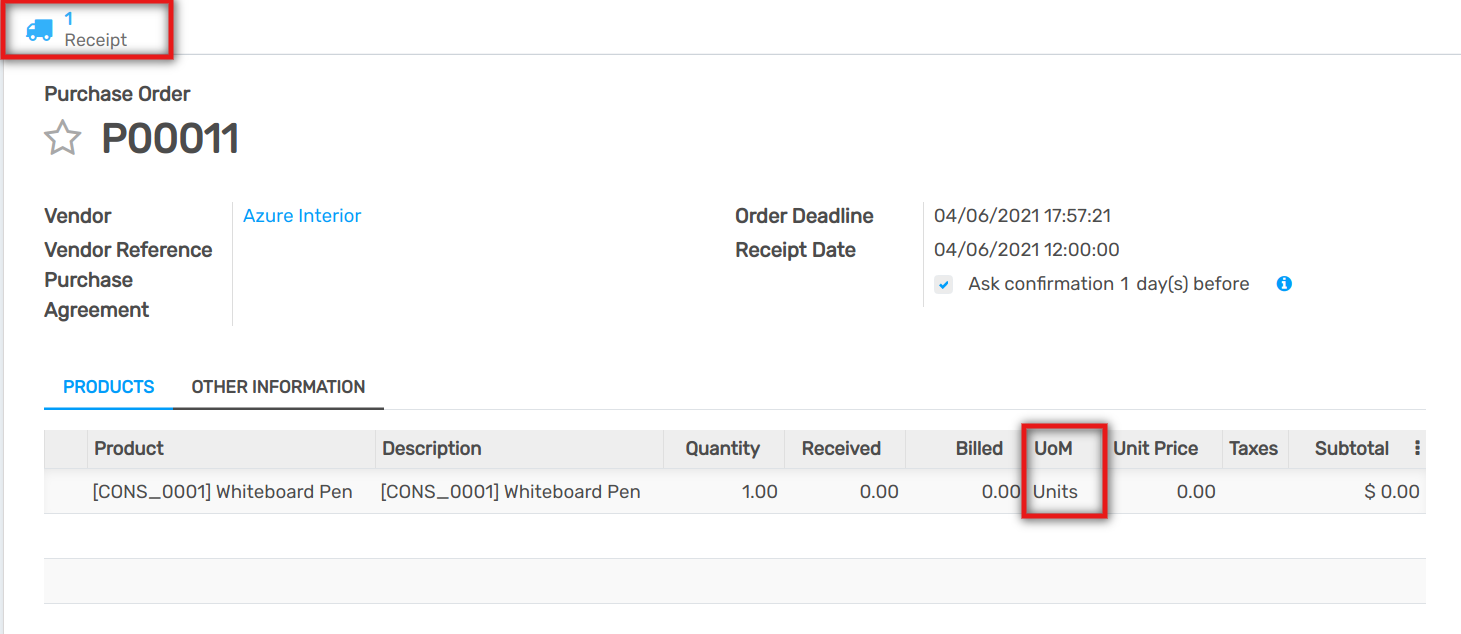Click the UoM column header
1461x634 pixels.
[1053, 449]
